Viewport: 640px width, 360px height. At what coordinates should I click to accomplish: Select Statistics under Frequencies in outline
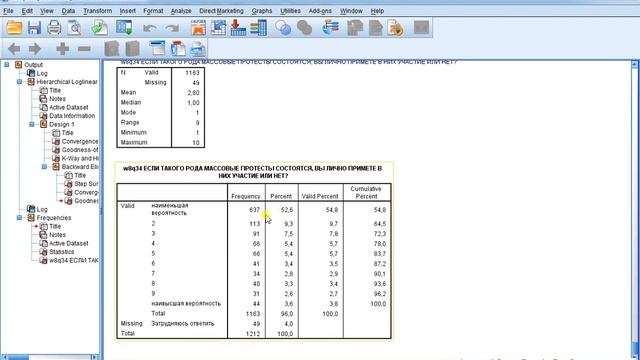point(62,251)
